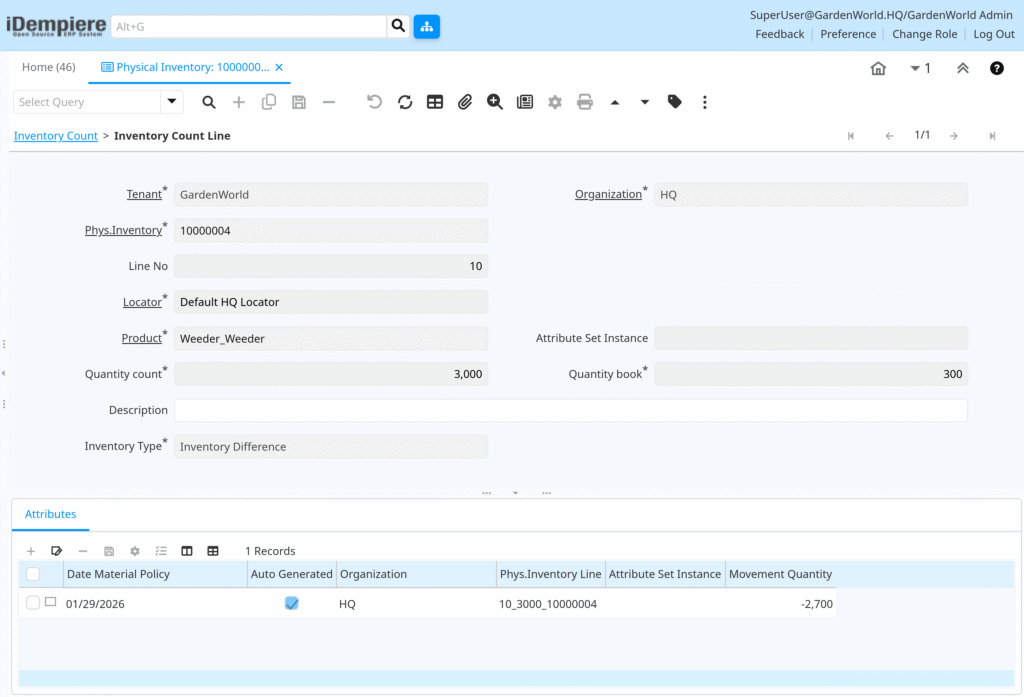Viewport: 1024px width, 697px height.
Task: Select the Attributes tab
Action: [x=50, y=514]
